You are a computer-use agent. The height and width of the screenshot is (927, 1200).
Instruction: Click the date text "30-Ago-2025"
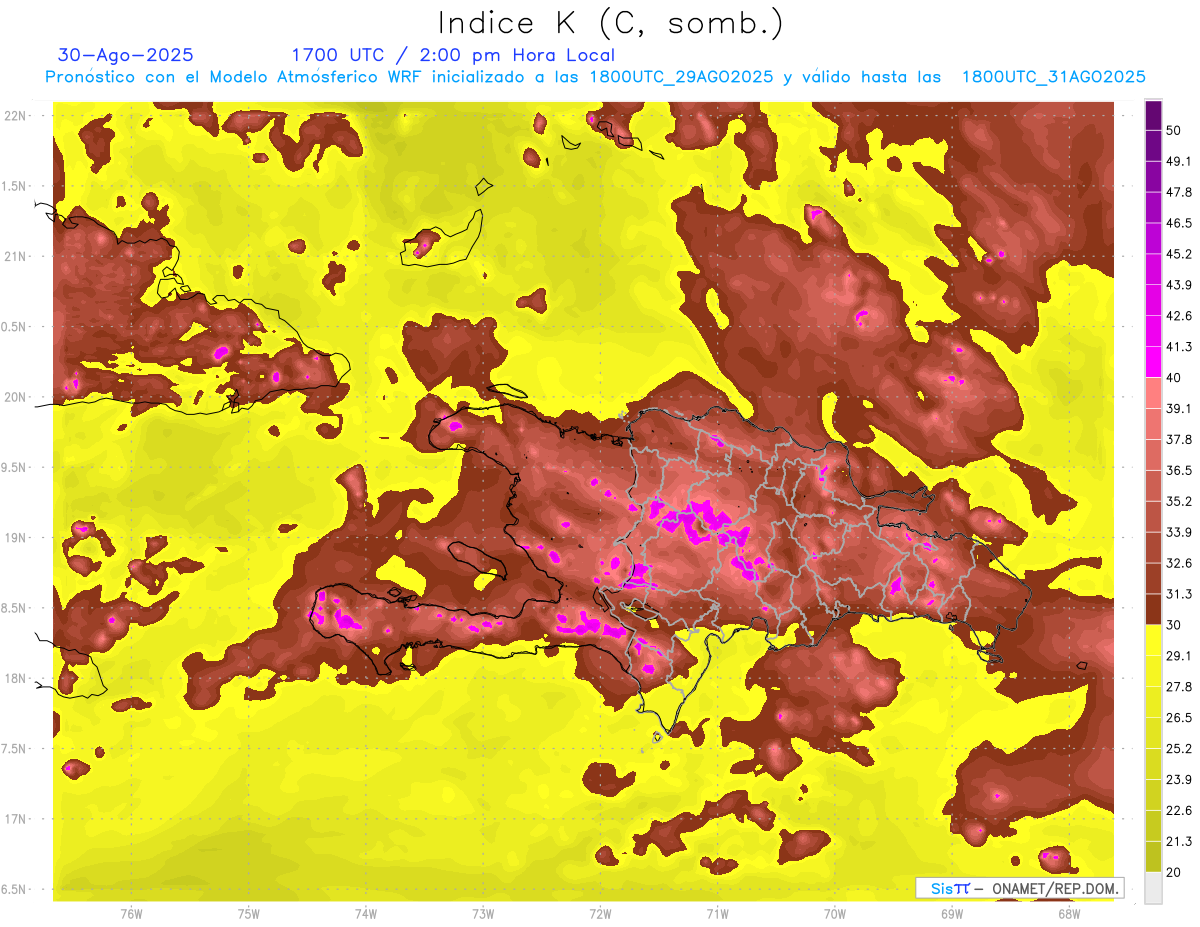click(x=126, y=55)
